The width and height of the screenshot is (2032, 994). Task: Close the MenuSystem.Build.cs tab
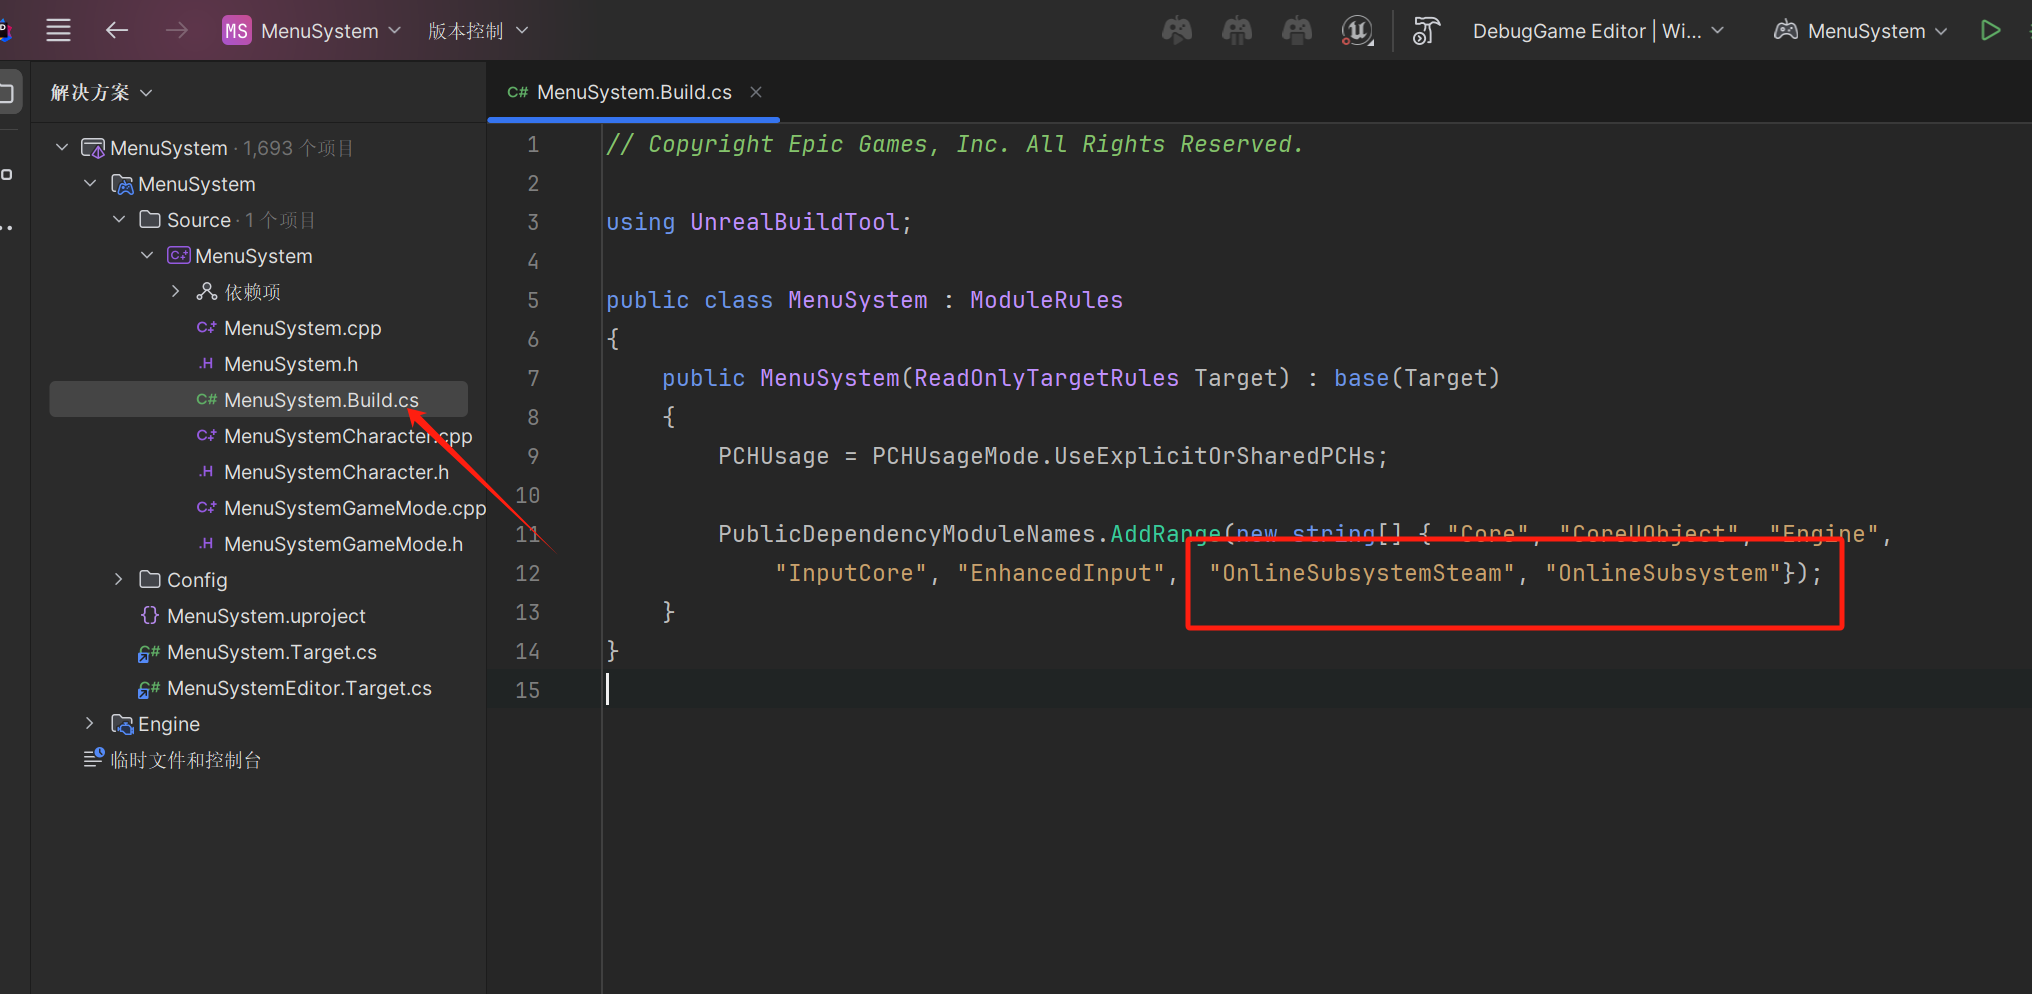coord(756,92)
